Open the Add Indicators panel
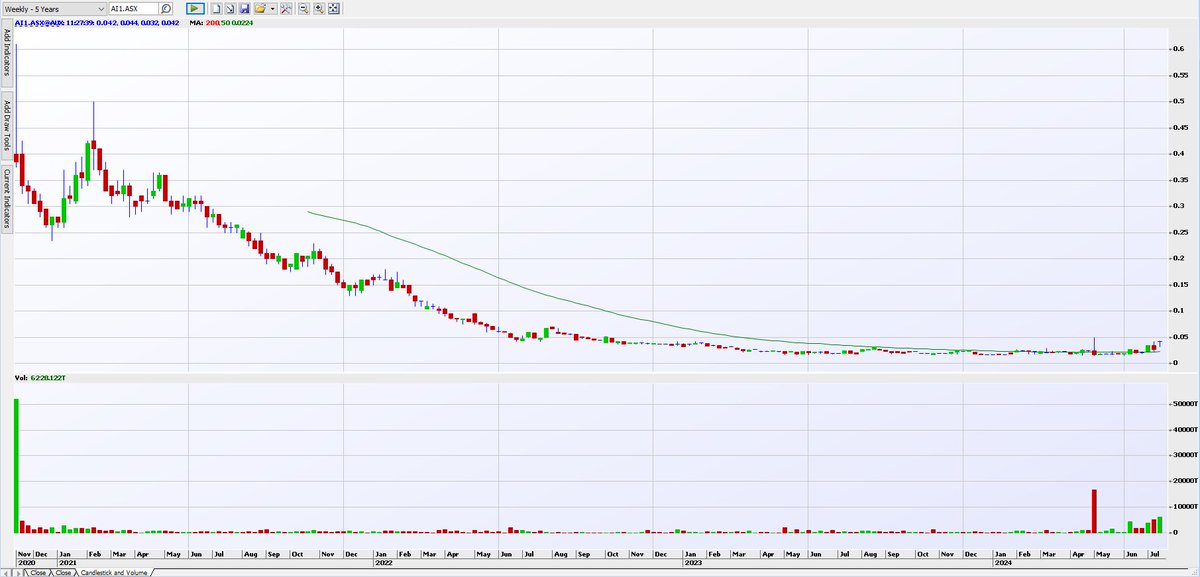 [x=7, y=55]
